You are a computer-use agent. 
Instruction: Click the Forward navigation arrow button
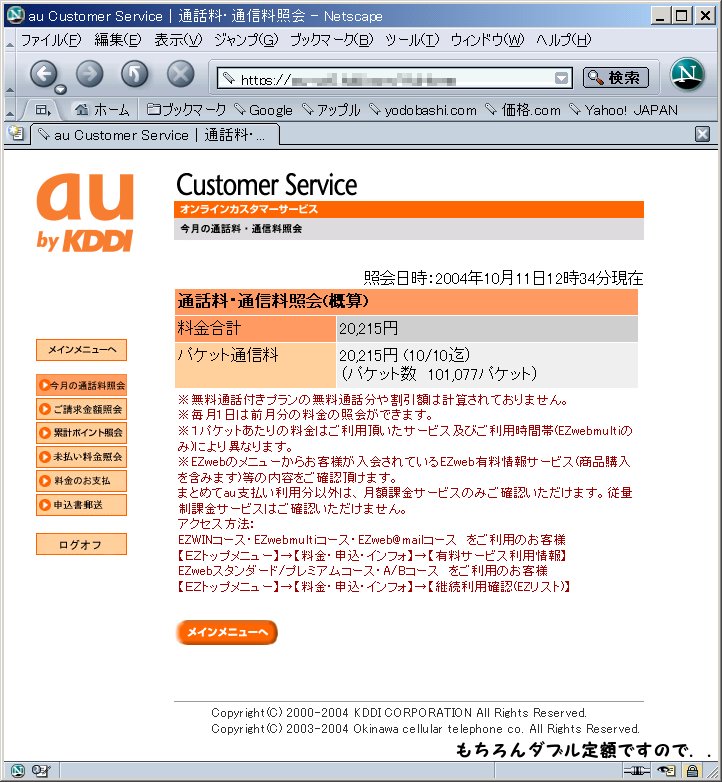90,74
